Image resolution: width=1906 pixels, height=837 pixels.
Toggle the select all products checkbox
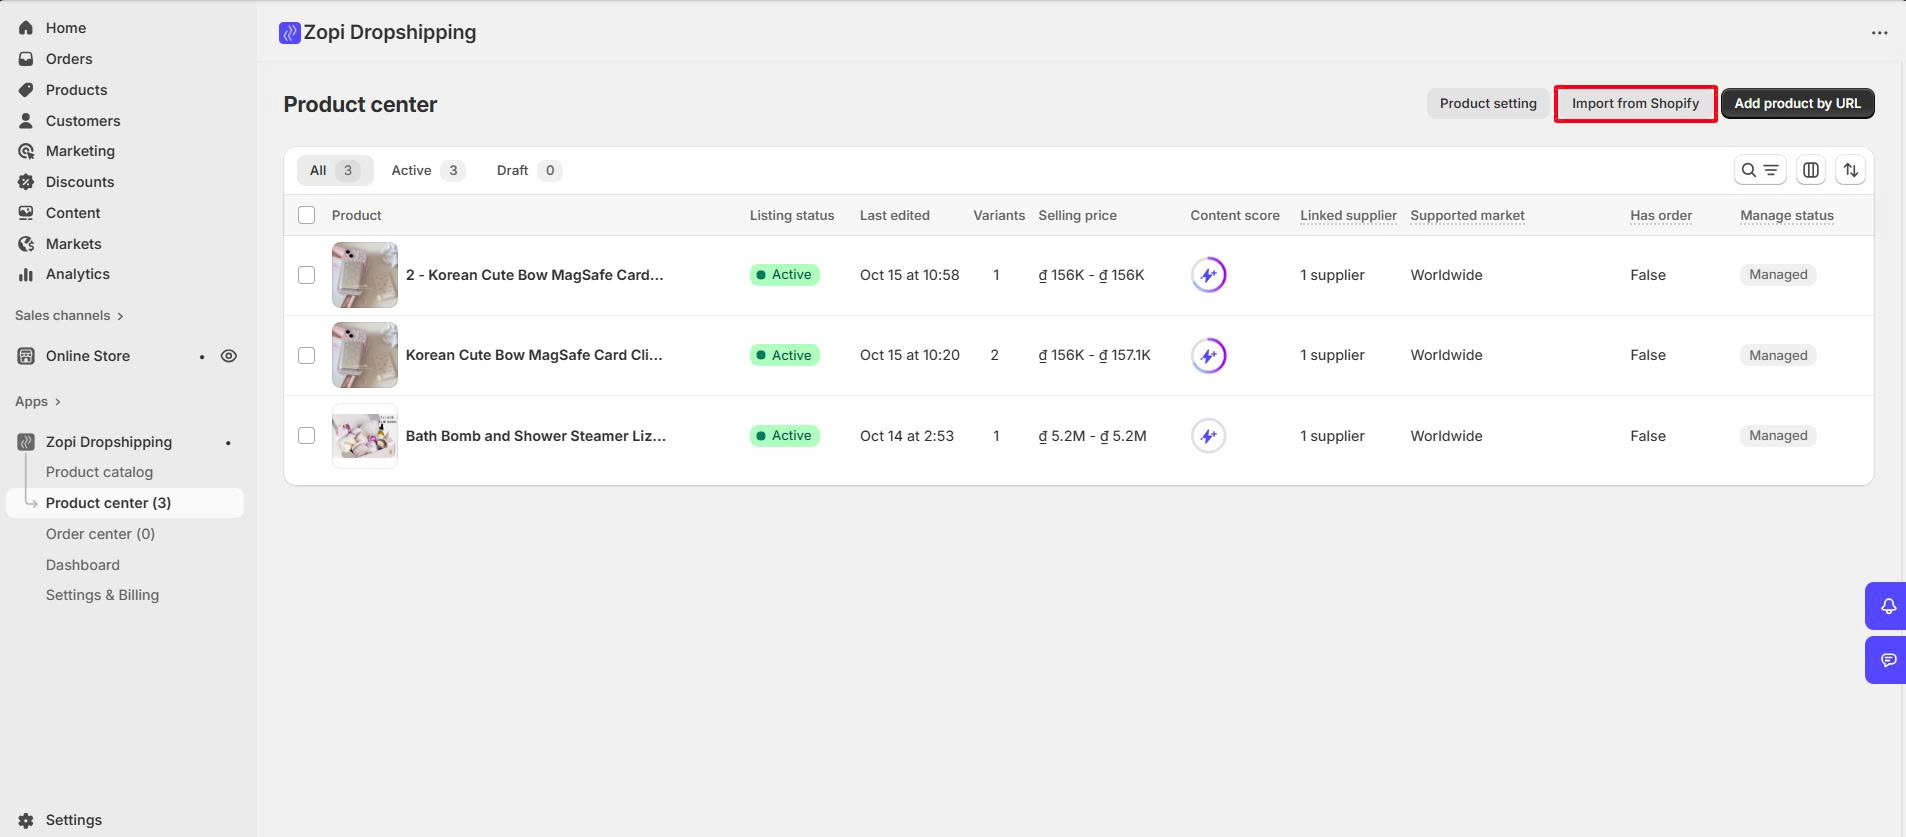307,215
